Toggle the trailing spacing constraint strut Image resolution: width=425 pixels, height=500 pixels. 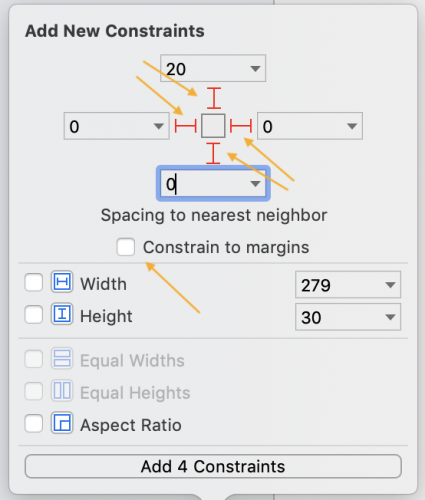241,126
